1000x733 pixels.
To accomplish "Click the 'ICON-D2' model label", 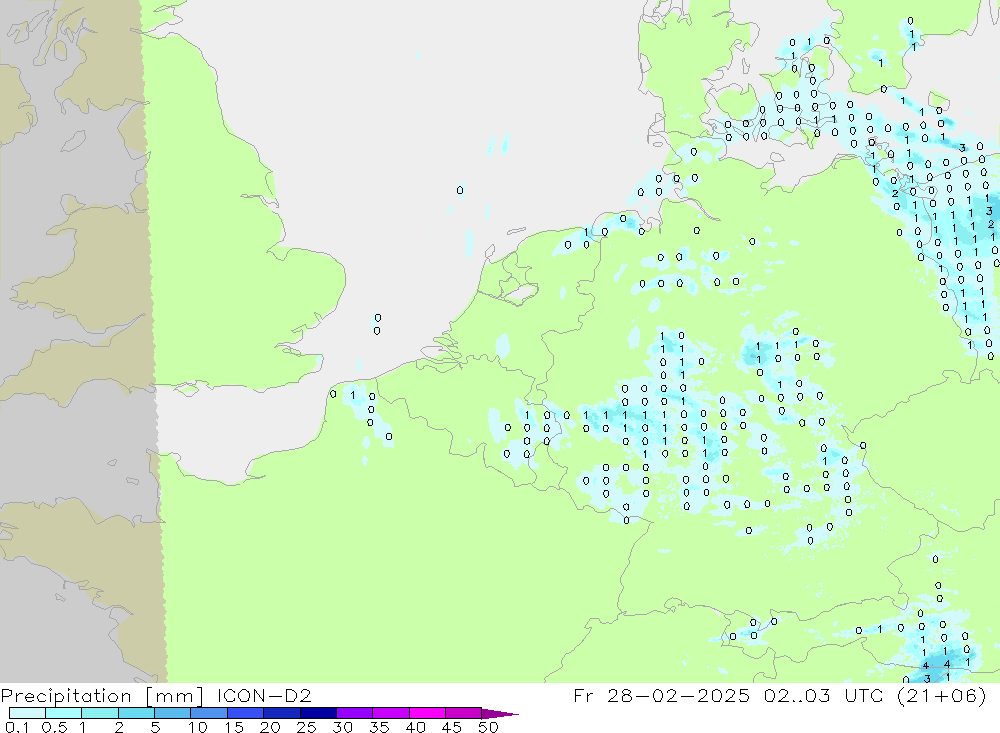I will pos(263,695).
